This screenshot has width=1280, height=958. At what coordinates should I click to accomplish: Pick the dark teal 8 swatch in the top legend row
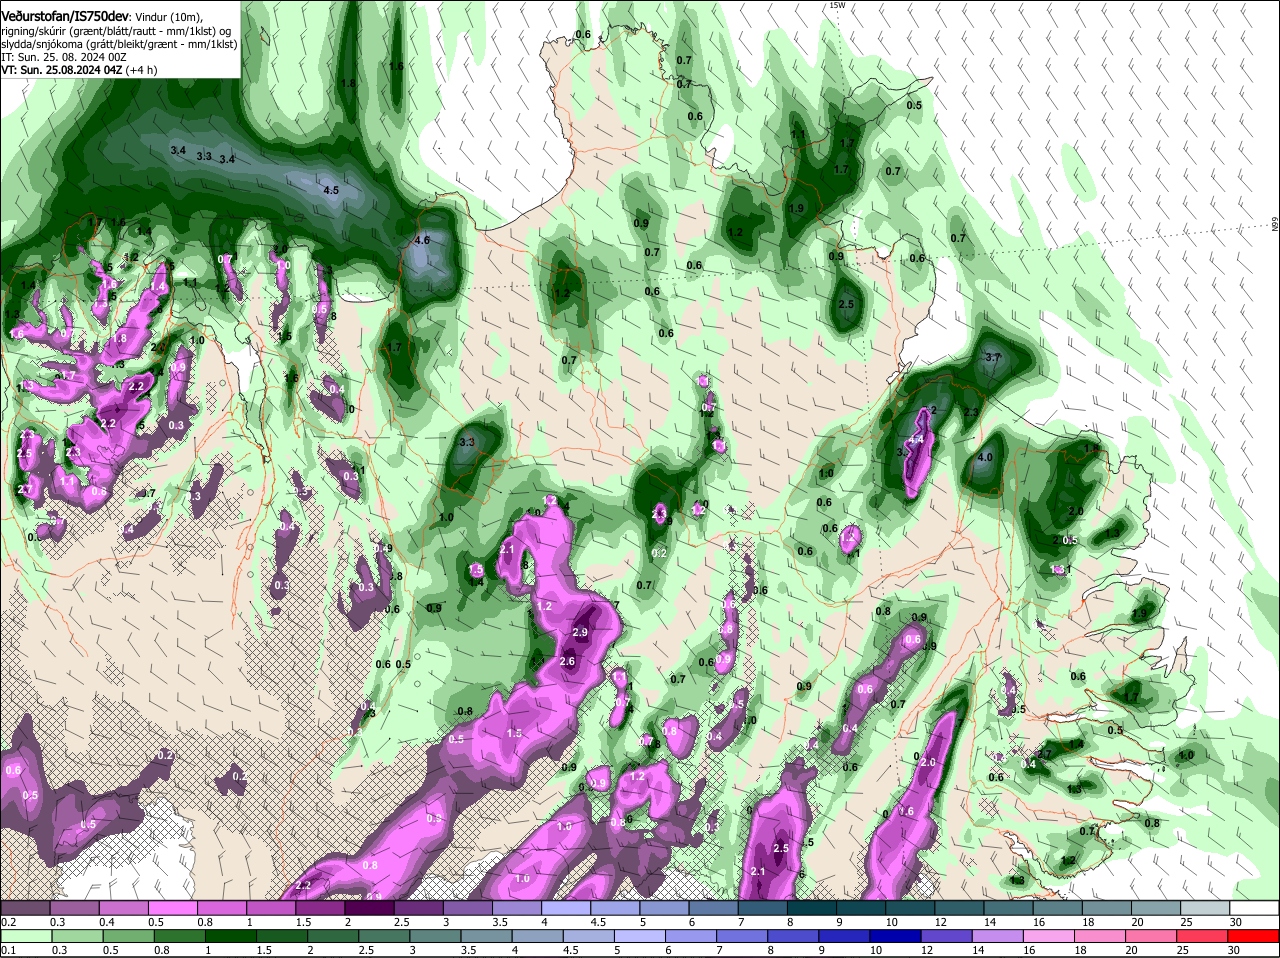(x=812, y=907)
